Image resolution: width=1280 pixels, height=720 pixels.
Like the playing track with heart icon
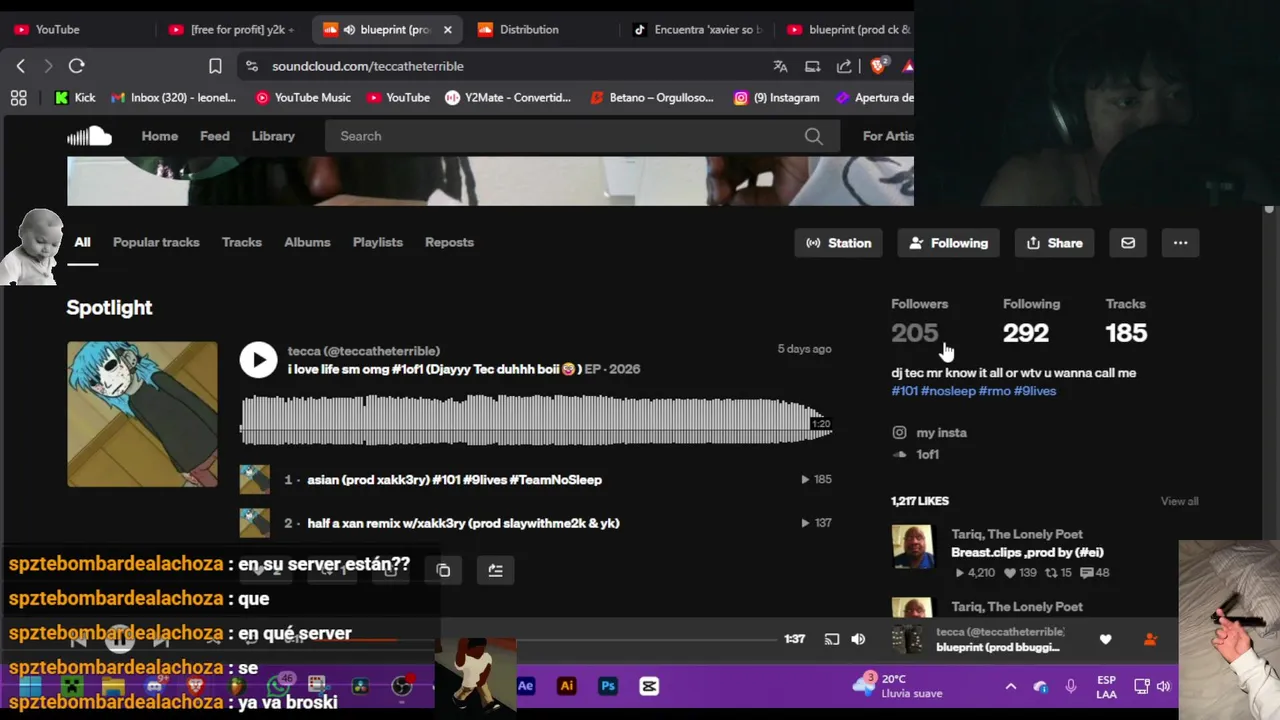pyautogui.click(x=1105, y=639)
